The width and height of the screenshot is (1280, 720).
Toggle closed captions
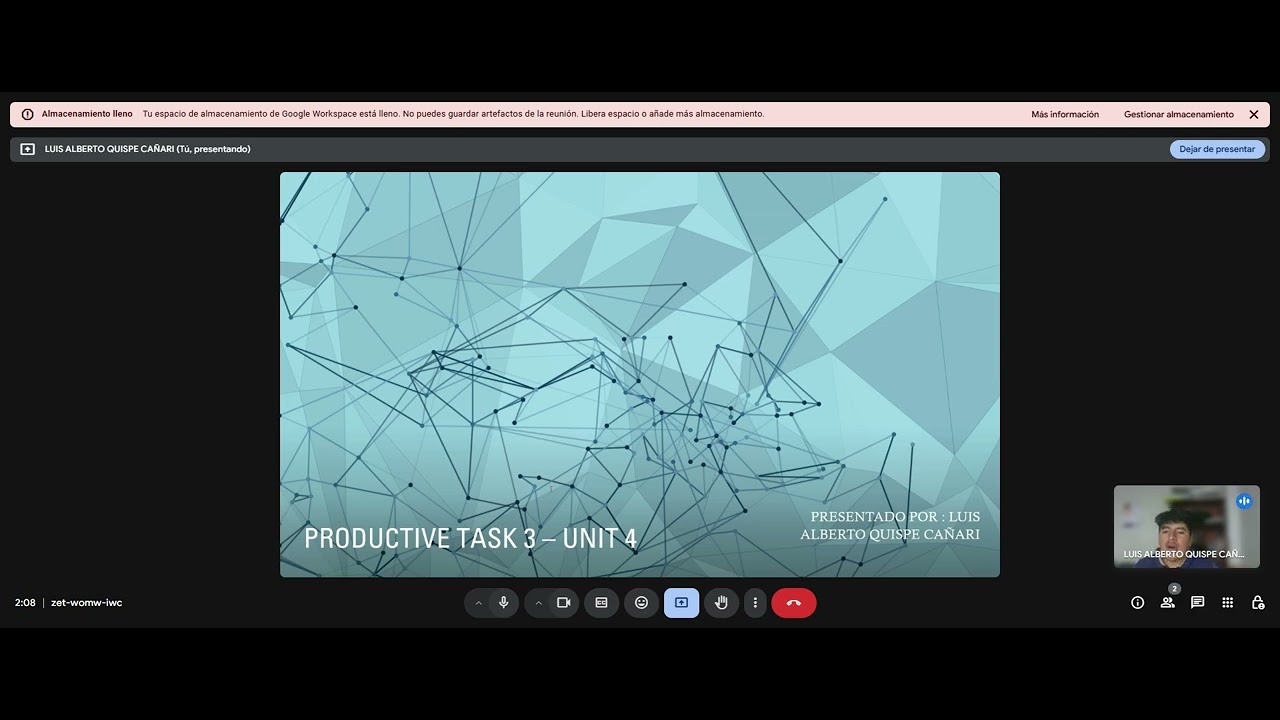coord(602,603)
